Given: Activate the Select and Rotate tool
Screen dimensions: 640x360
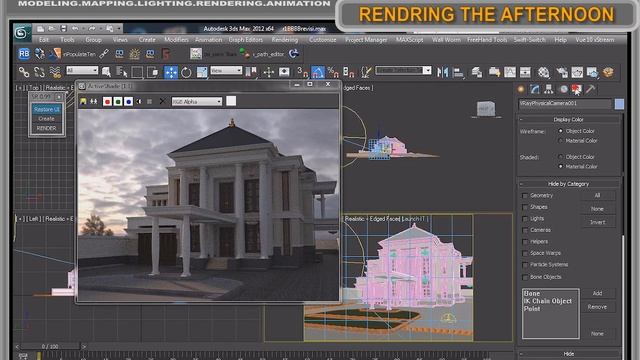Looking at the screenshot, I should point(186,72).
